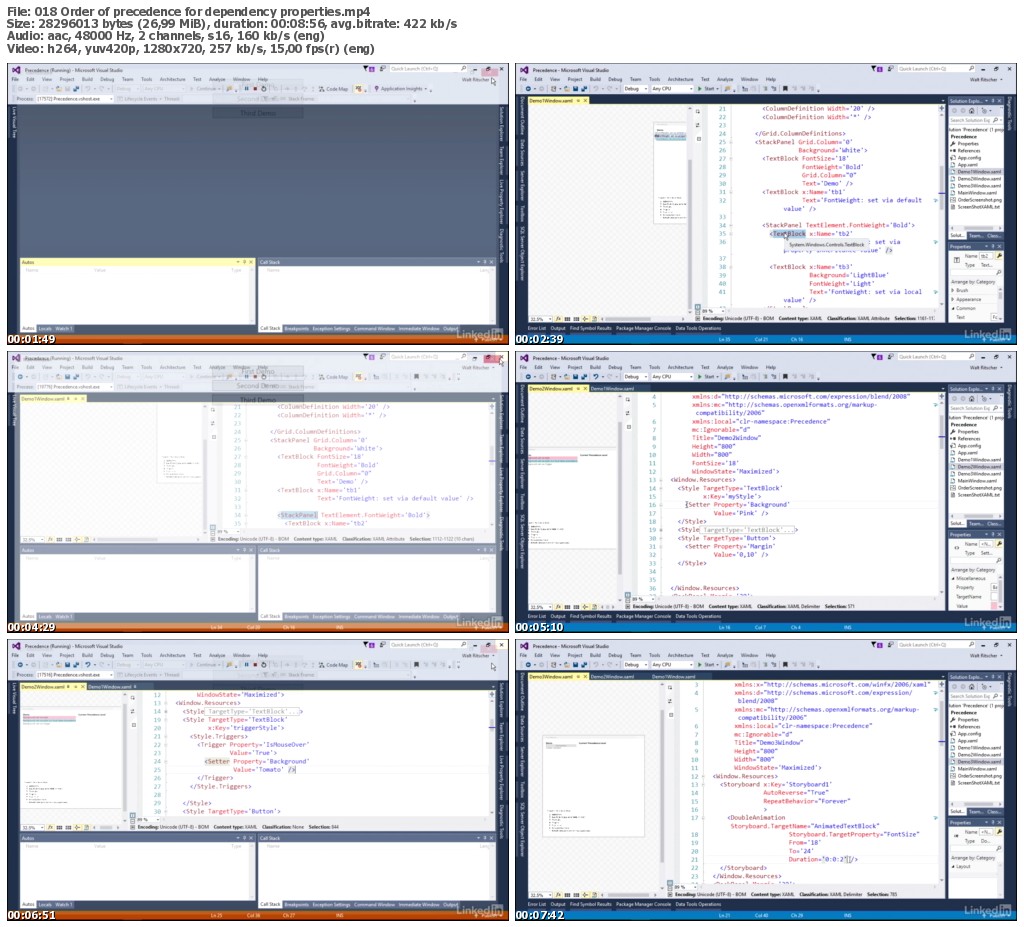Close Demo2Window.xaml tab in 00:06:51 frame
The height and width of the screenshot is (927, 1024).
pyautogui.click(x=82, y=687)
